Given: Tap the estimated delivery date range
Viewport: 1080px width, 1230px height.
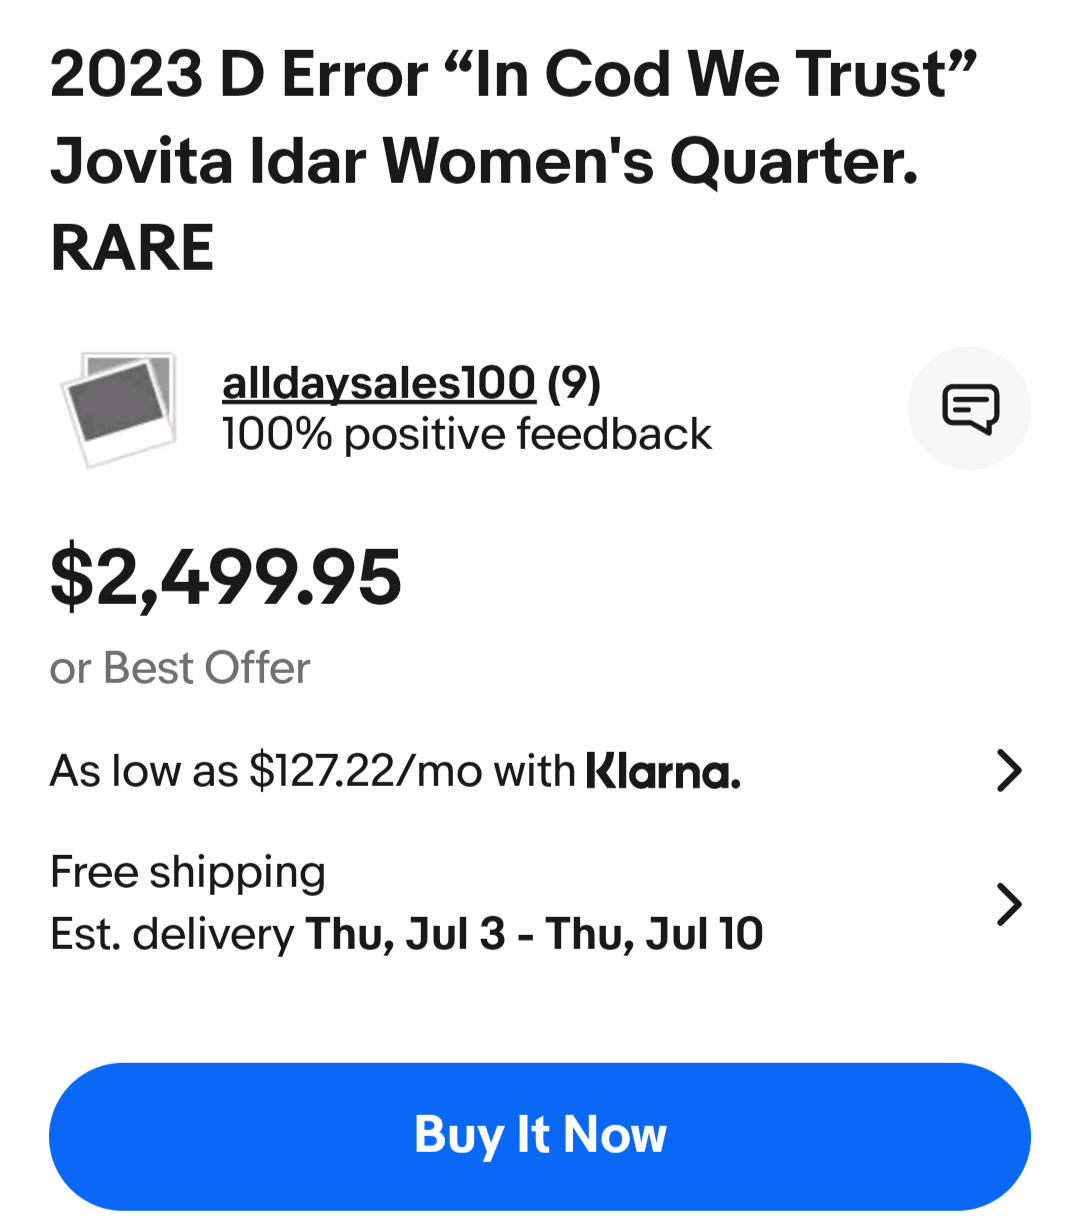Looking at the screenshot, I should 534,934.
